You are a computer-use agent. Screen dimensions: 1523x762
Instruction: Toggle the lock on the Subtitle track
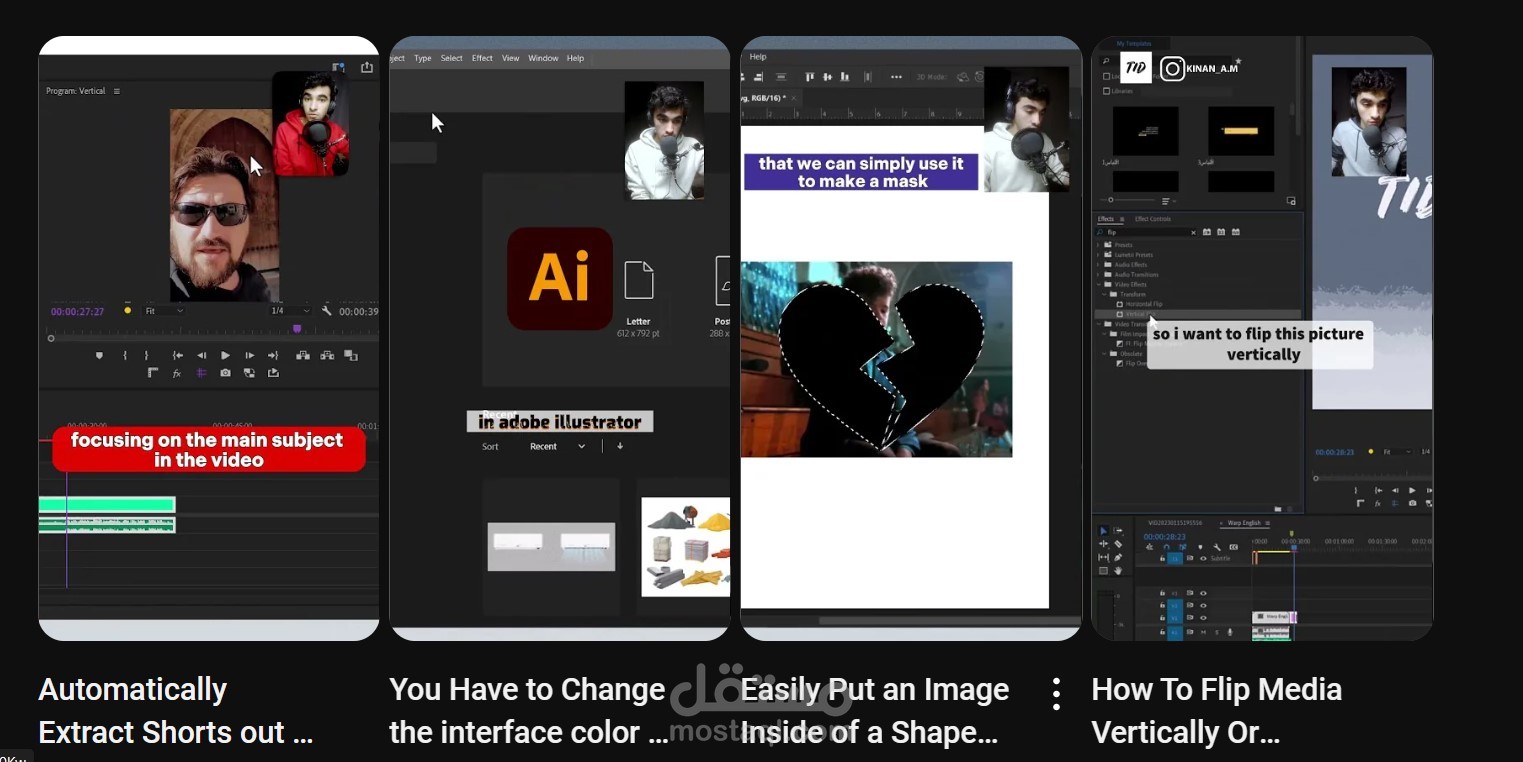coord(1162,559)
